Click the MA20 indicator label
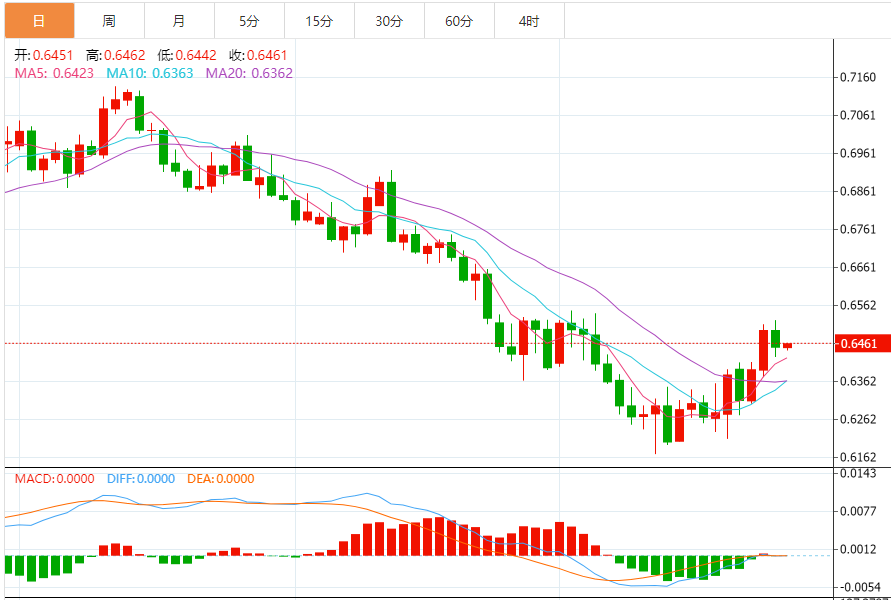891x600 pixels. (x=249, y=73)
